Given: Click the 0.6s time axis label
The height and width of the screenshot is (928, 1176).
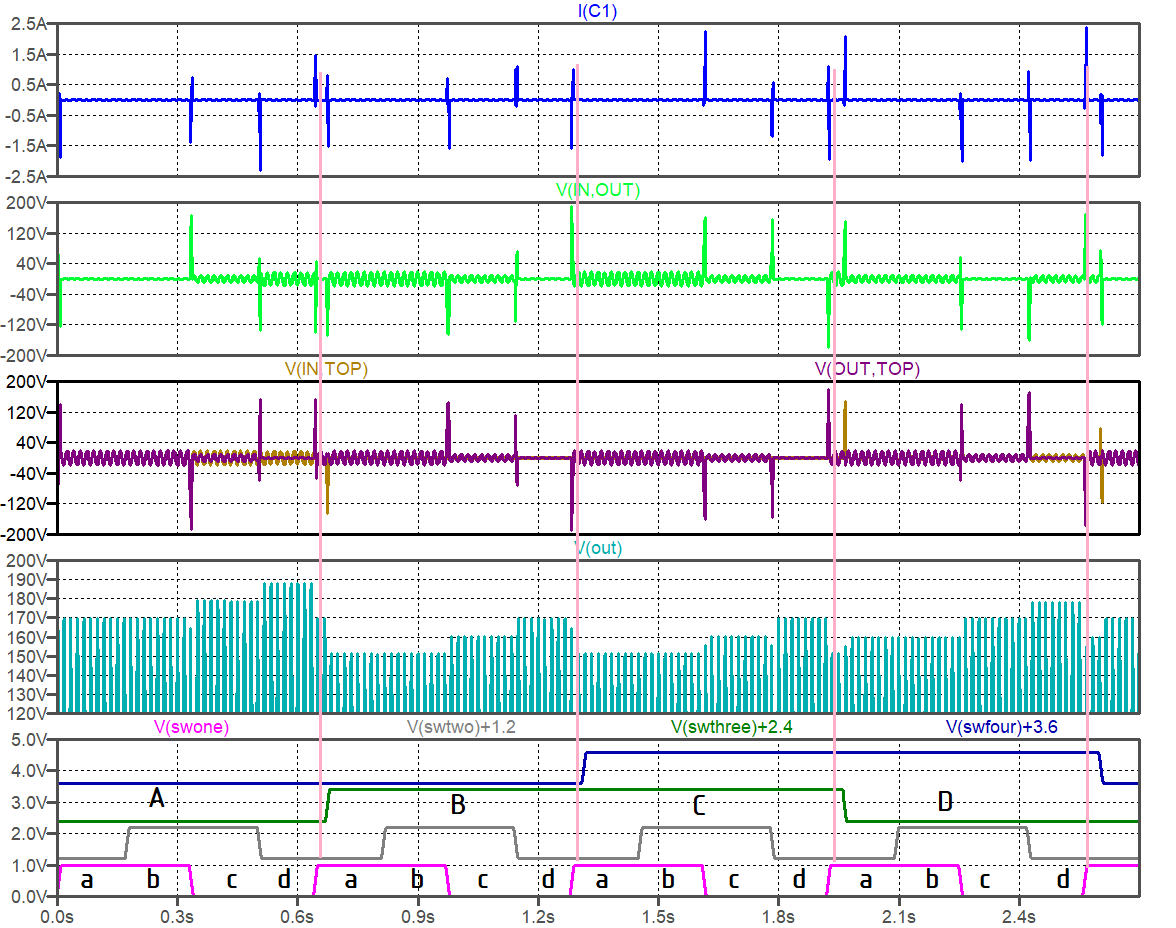Looking at the screenshot, I should click(297, 917).
